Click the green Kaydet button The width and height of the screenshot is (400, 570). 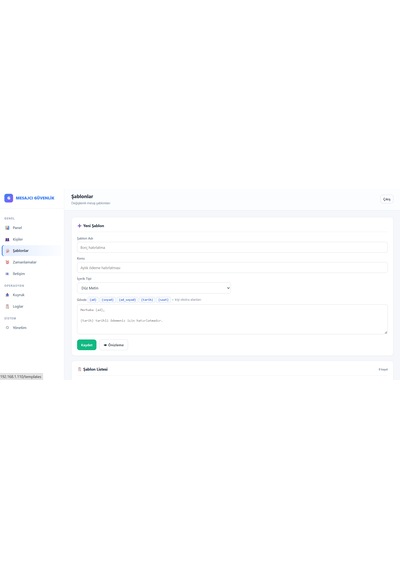(x=87, y=345)
